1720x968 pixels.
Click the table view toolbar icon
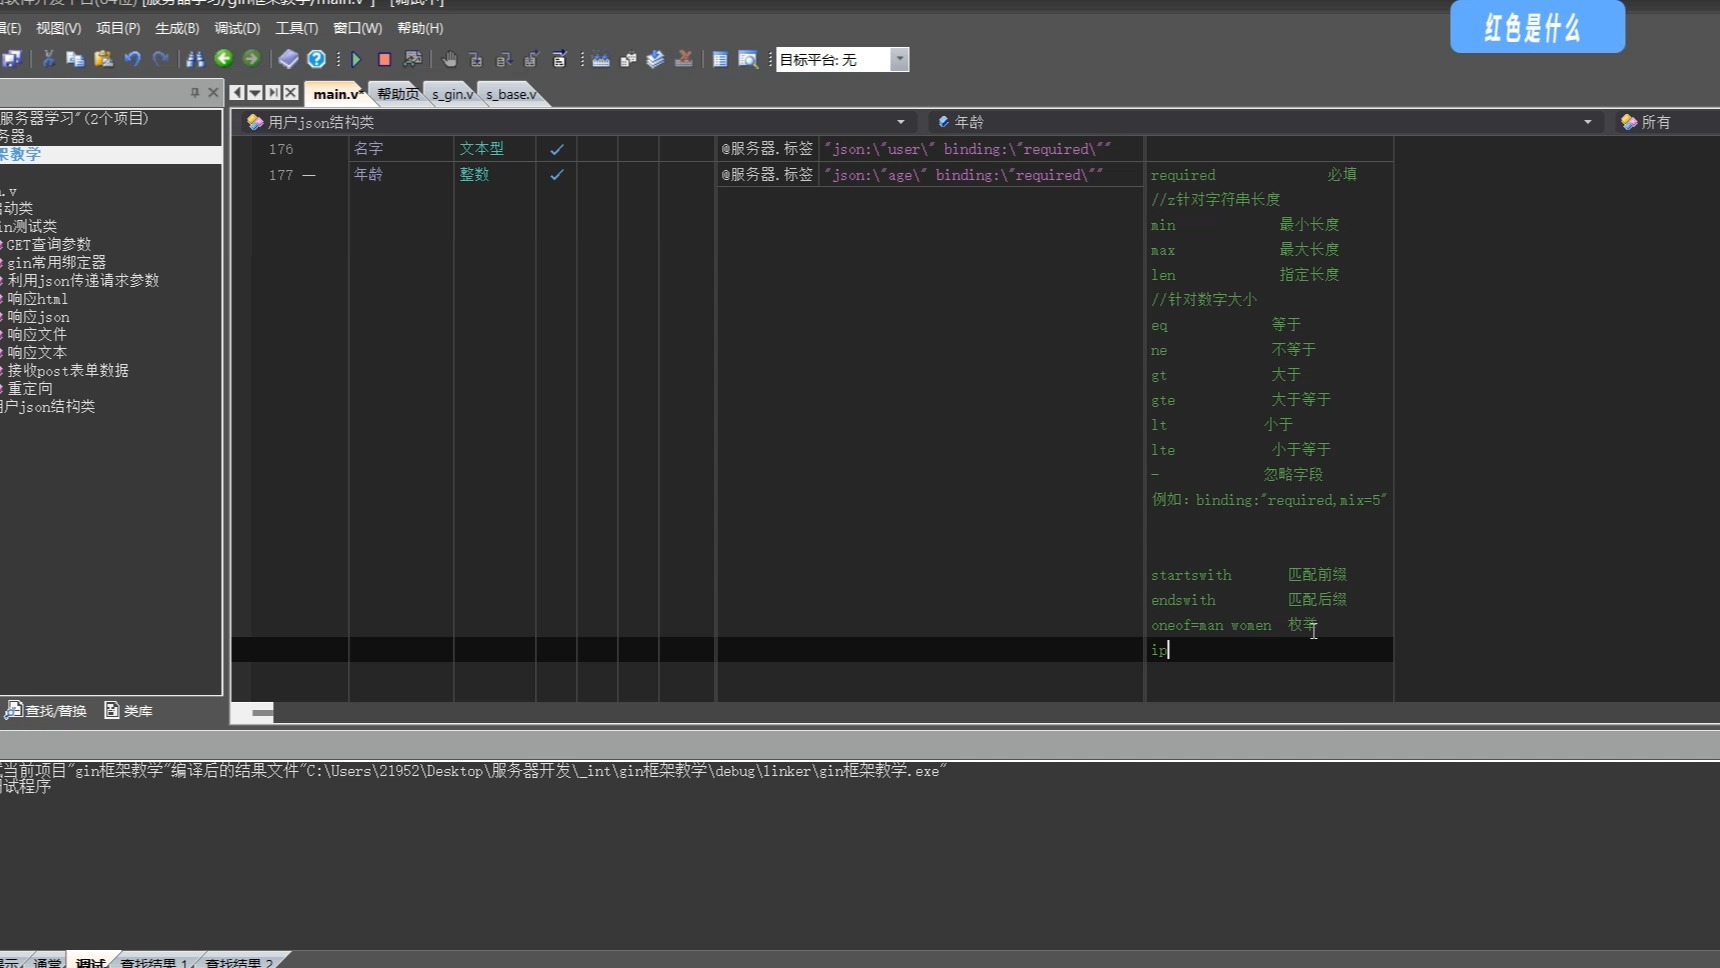[719, 59]
